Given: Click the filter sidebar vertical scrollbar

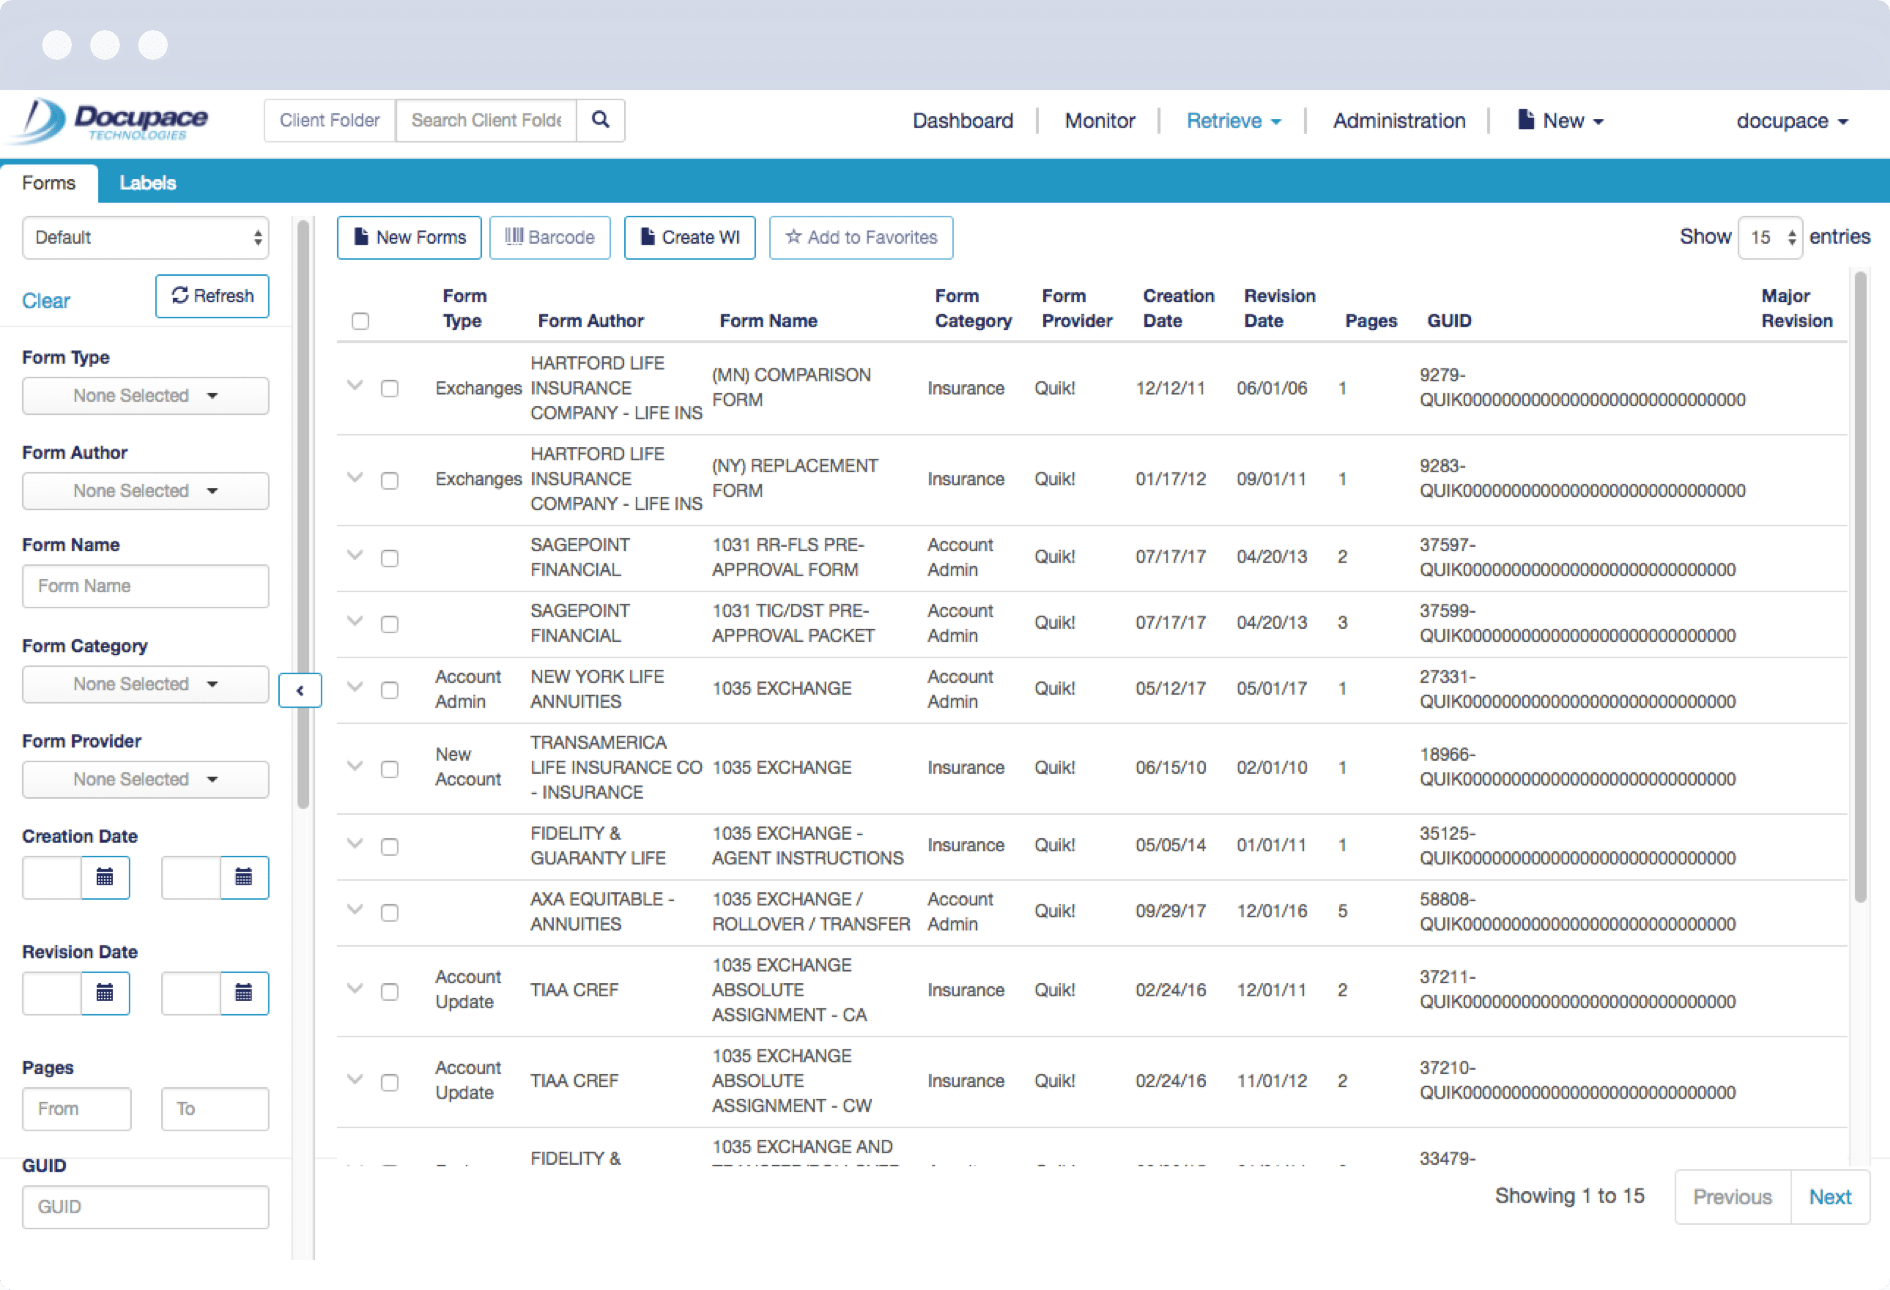Looking at the screenshot, I should coord(303,514).
